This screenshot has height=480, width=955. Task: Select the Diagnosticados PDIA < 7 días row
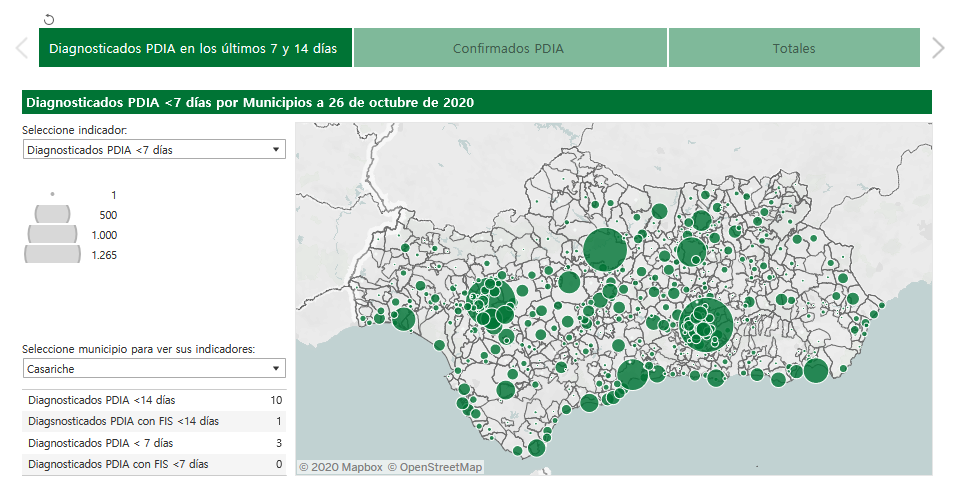[153, 443]
